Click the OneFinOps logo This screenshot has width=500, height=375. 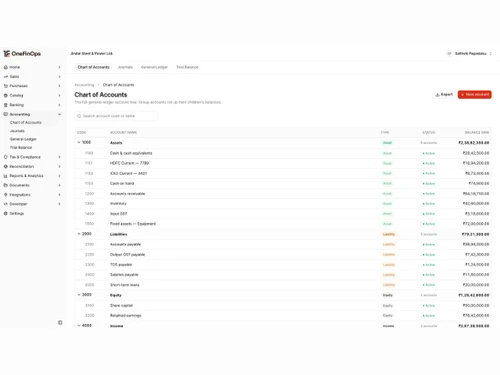click(22, 54)
